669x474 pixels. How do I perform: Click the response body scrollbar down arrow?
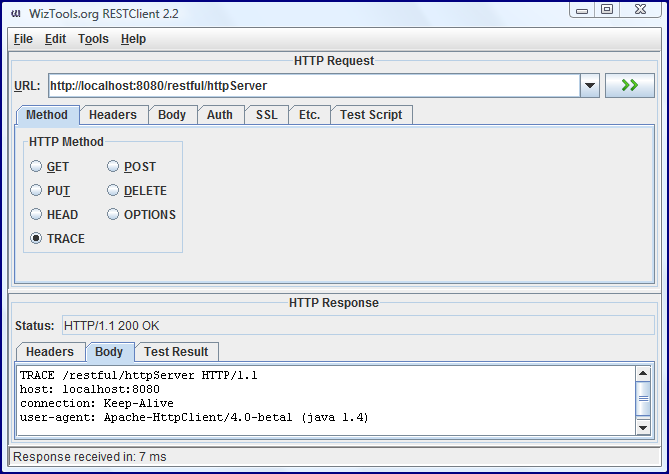pos(643,427)
